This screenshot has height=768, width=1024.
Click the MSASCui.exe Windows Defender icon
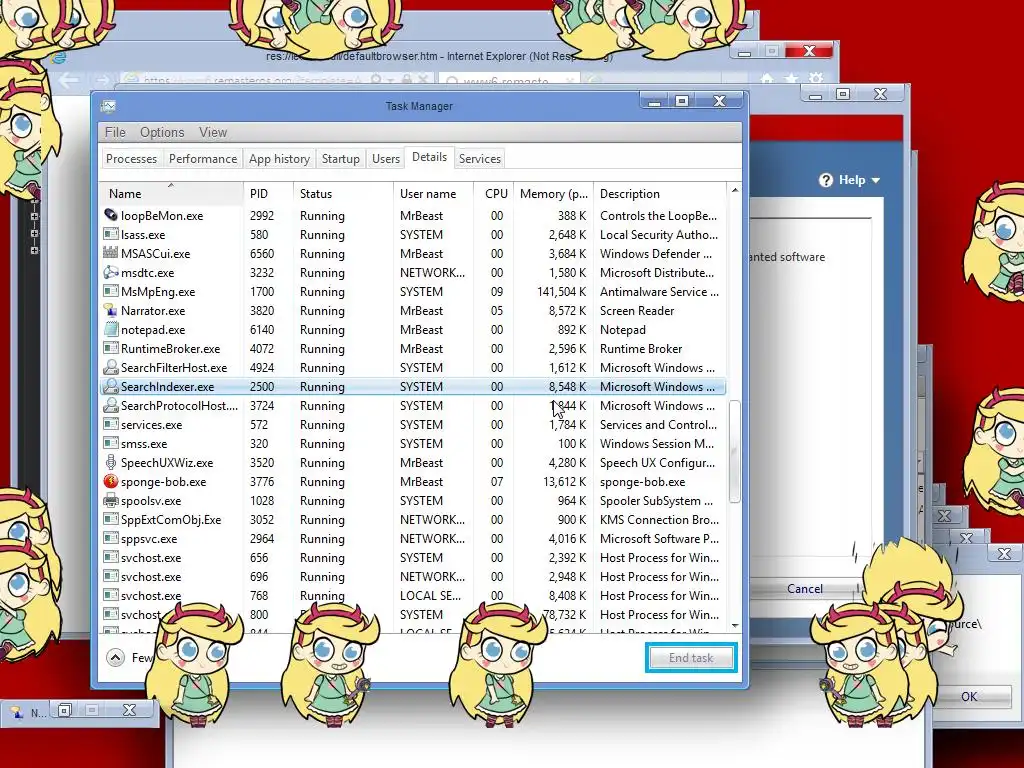(111, 253)
